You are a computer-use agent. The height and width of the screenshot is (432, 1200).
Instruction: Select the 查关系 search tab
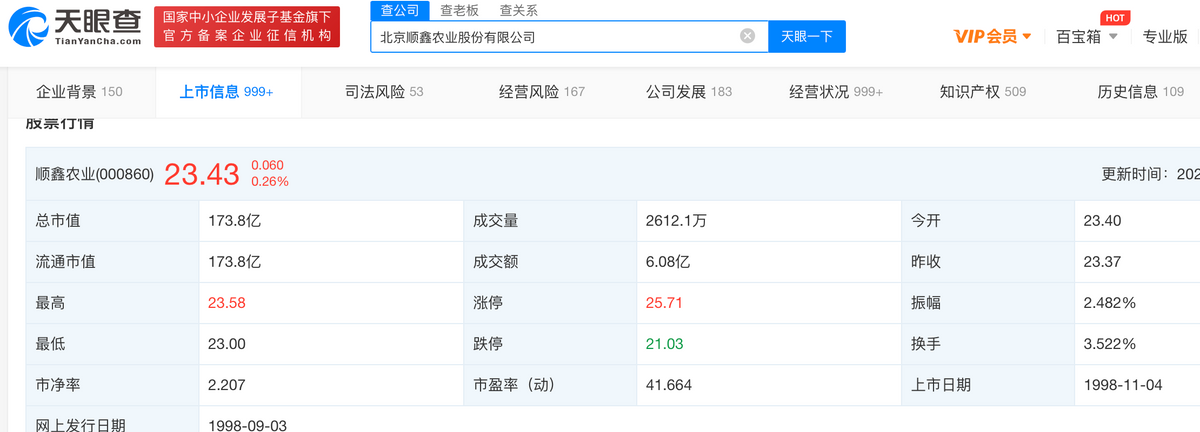pyautogui.click(x=518, y=10)
